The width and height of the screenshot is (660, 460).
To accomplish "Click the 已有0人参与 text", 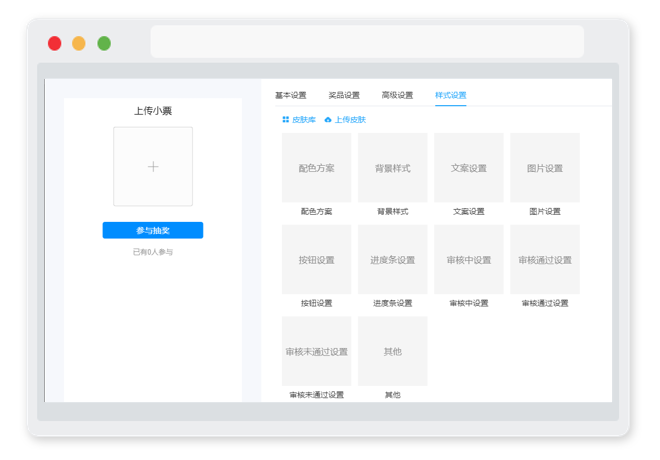I will [153, 252].
